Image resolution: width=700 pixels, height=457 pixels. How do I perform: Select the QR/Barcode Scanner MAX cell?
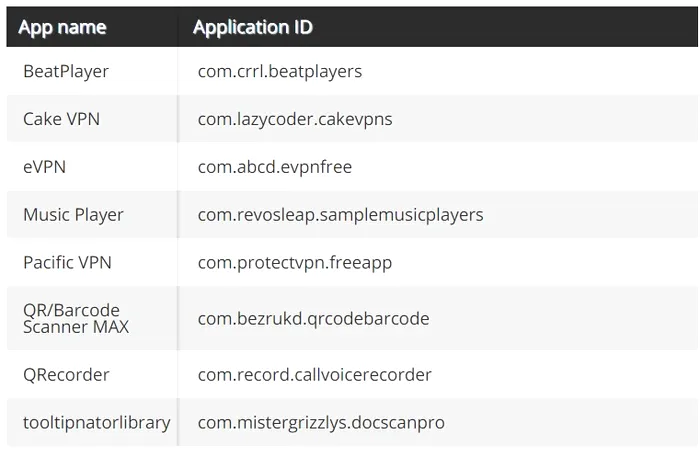tap(75, 318)
